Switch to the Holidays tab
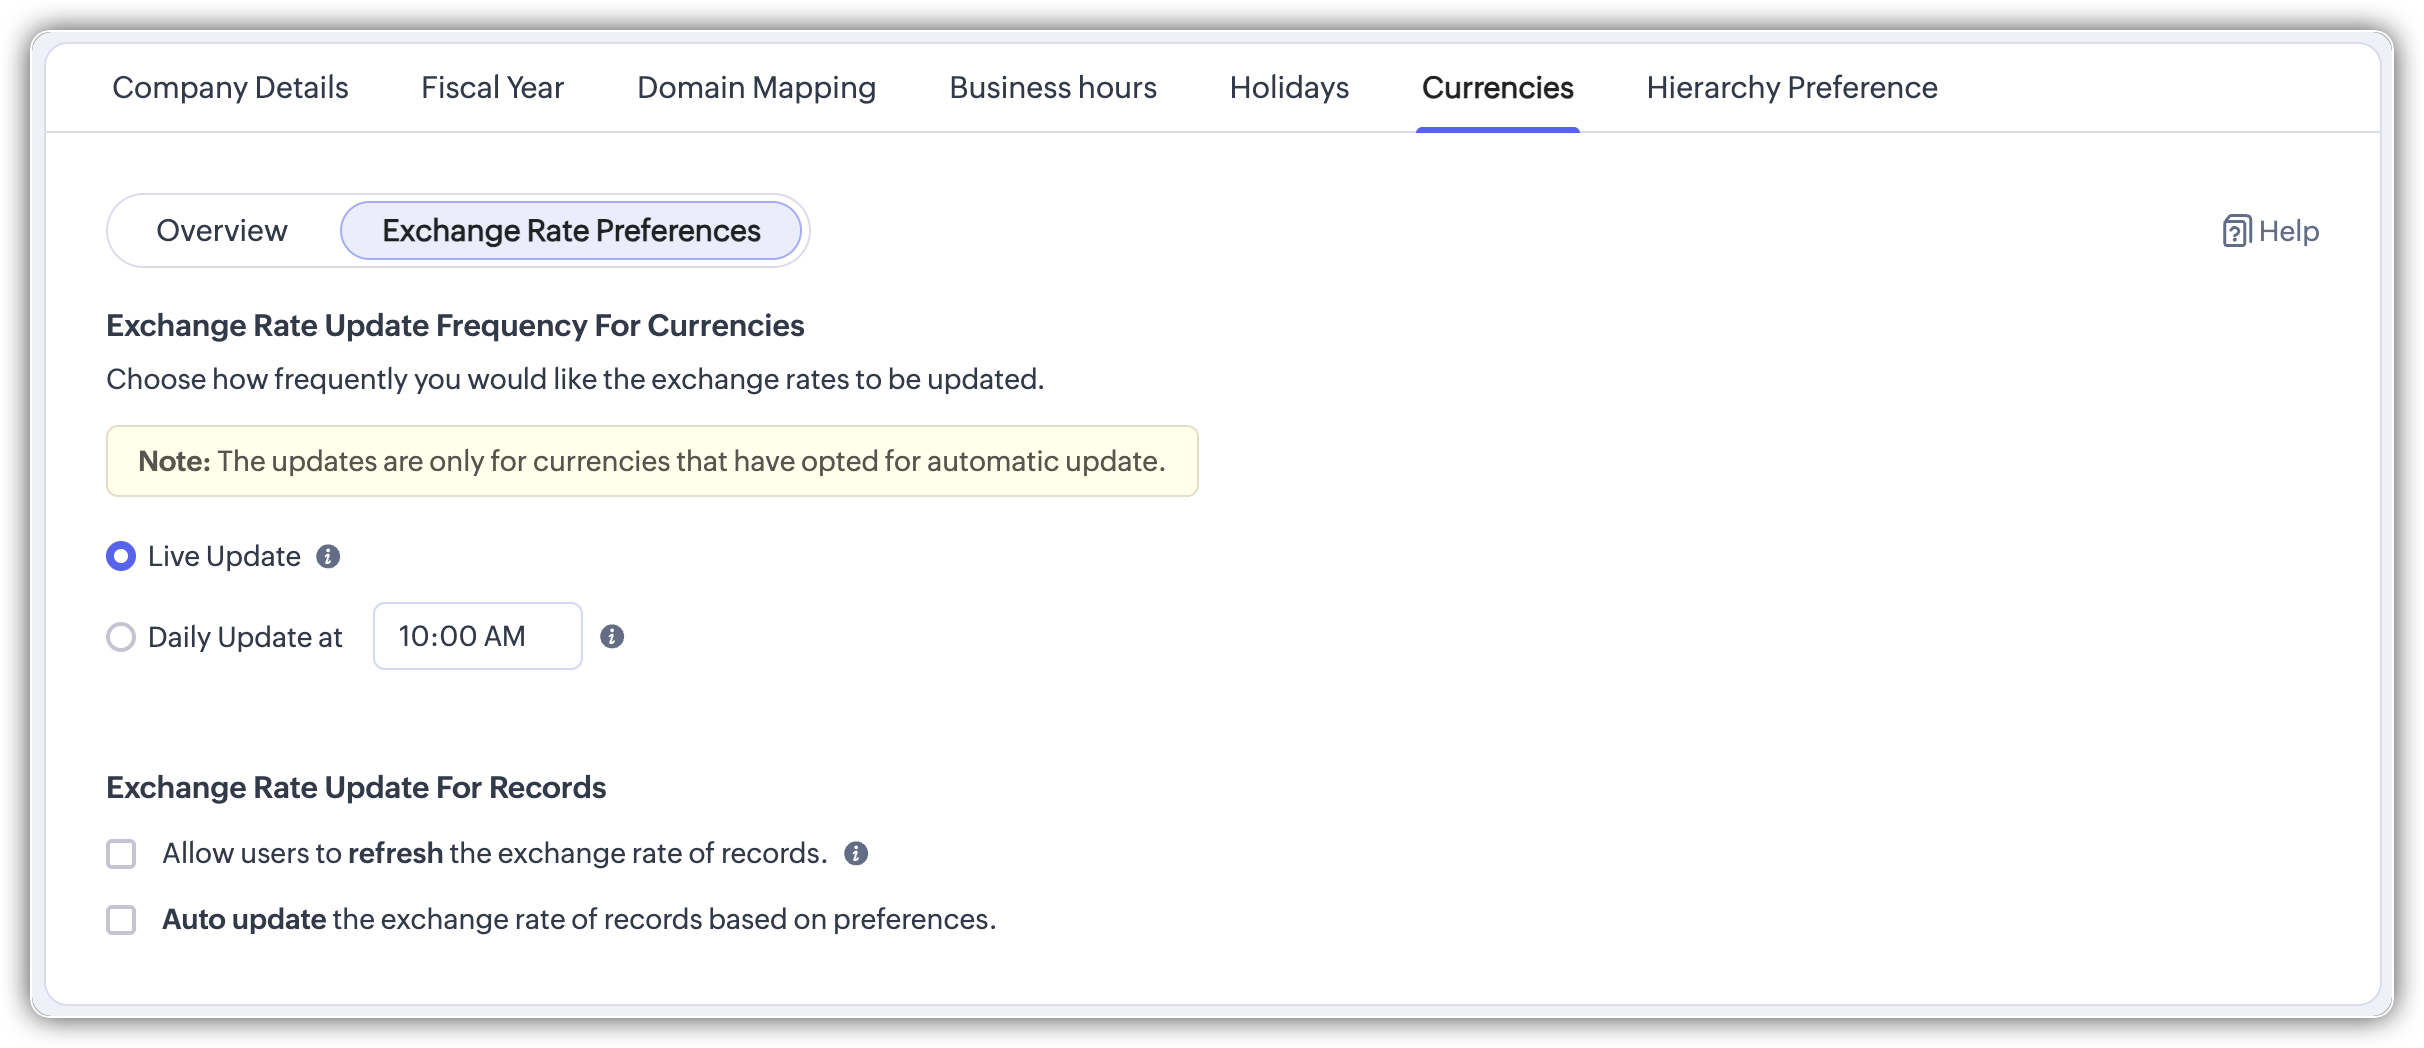The image size is (2424, 1048). 1289,88
